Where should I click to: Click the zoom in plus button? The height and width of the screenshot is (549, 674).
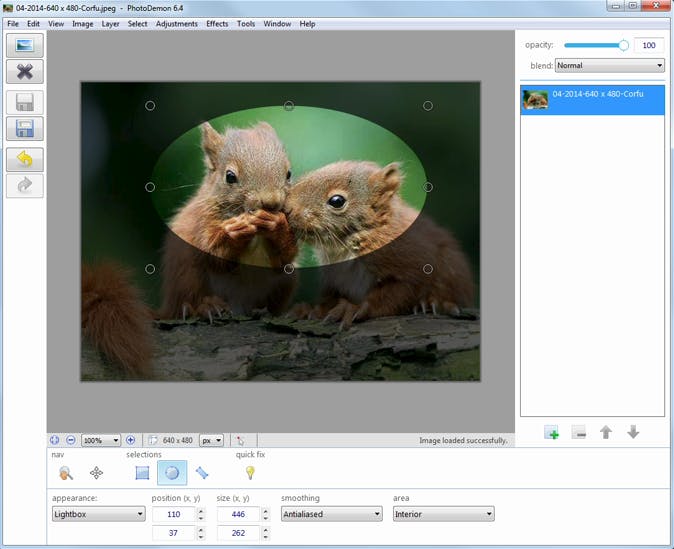click(130, 440)
